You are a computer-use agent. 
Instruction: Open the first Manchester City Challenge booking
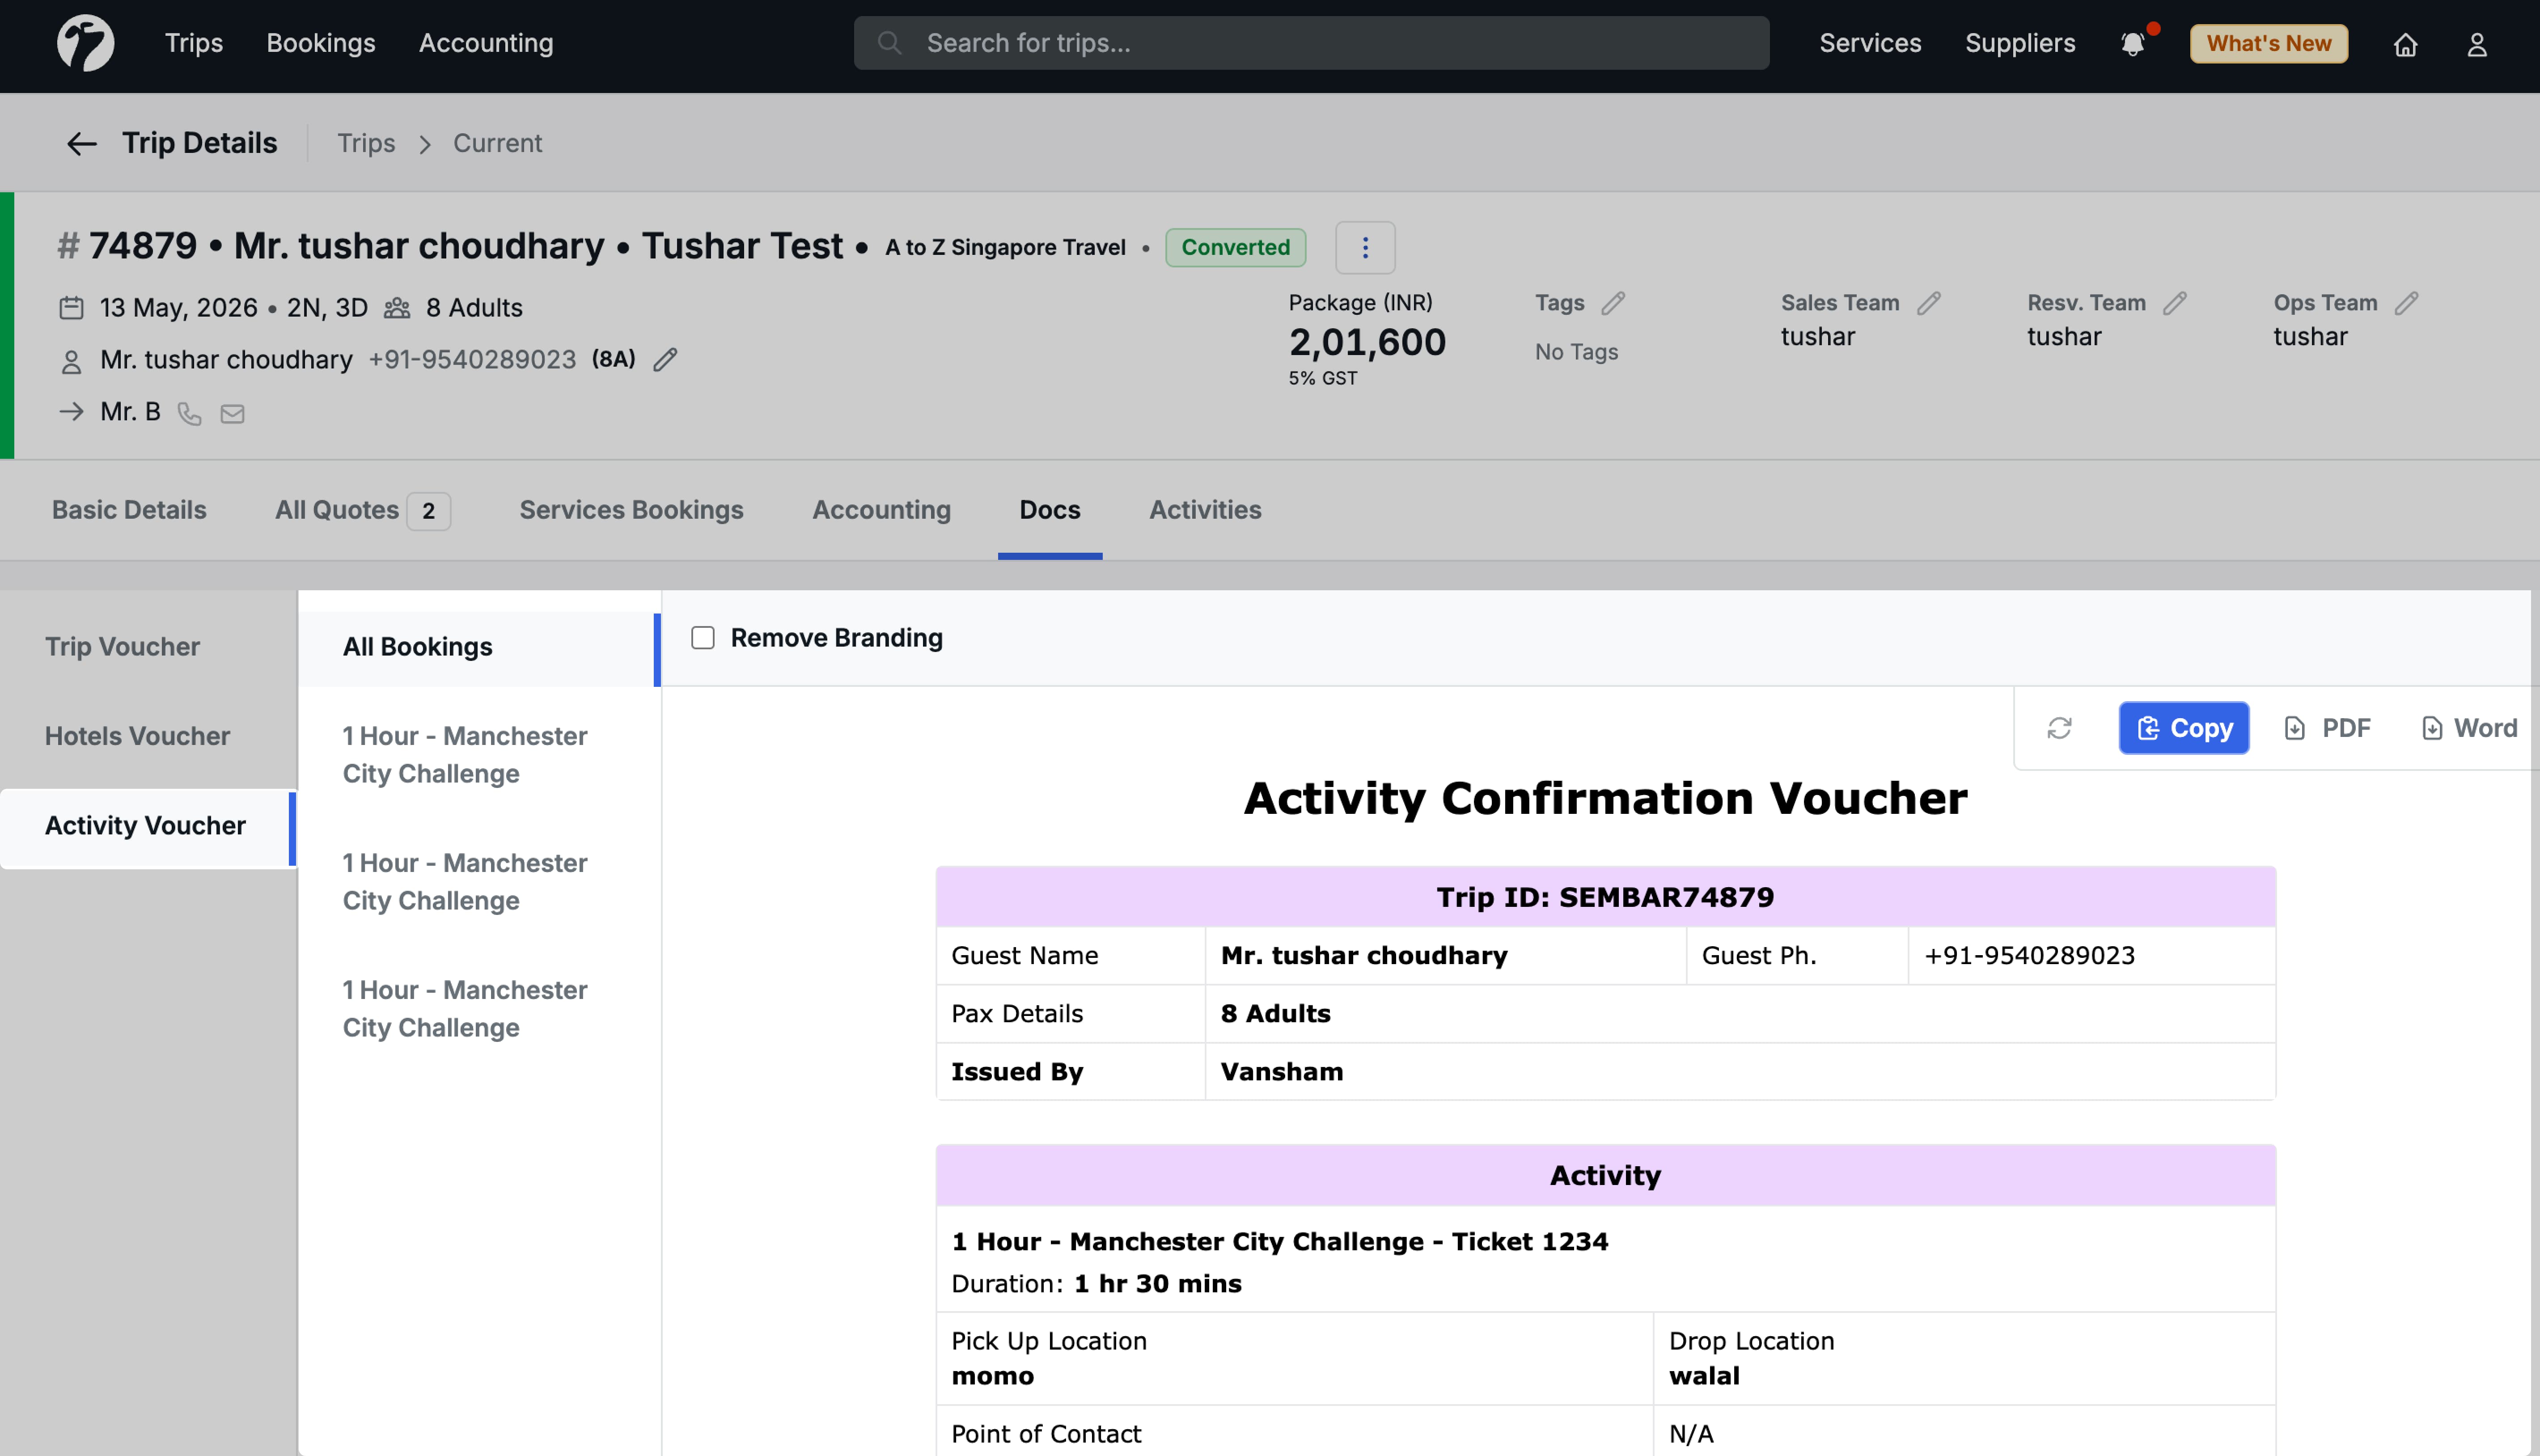(x=465, y=755)
